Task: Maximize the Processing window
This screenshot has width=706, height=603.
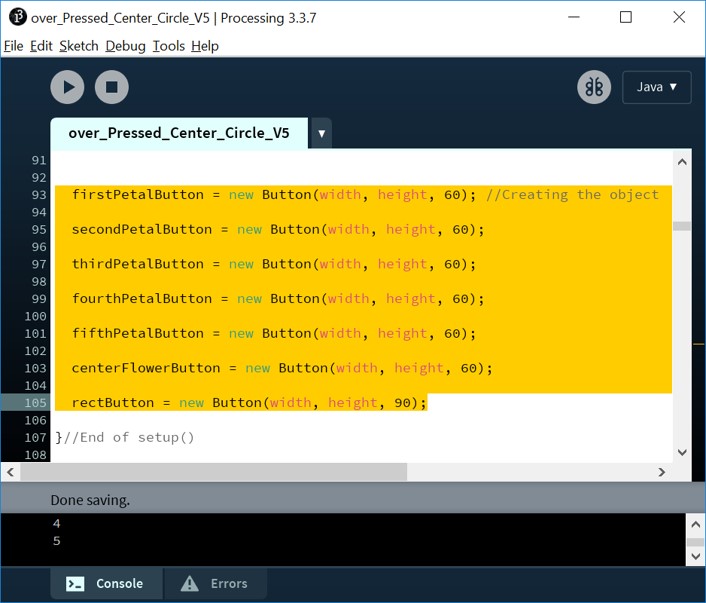Action: coord(625,17)
